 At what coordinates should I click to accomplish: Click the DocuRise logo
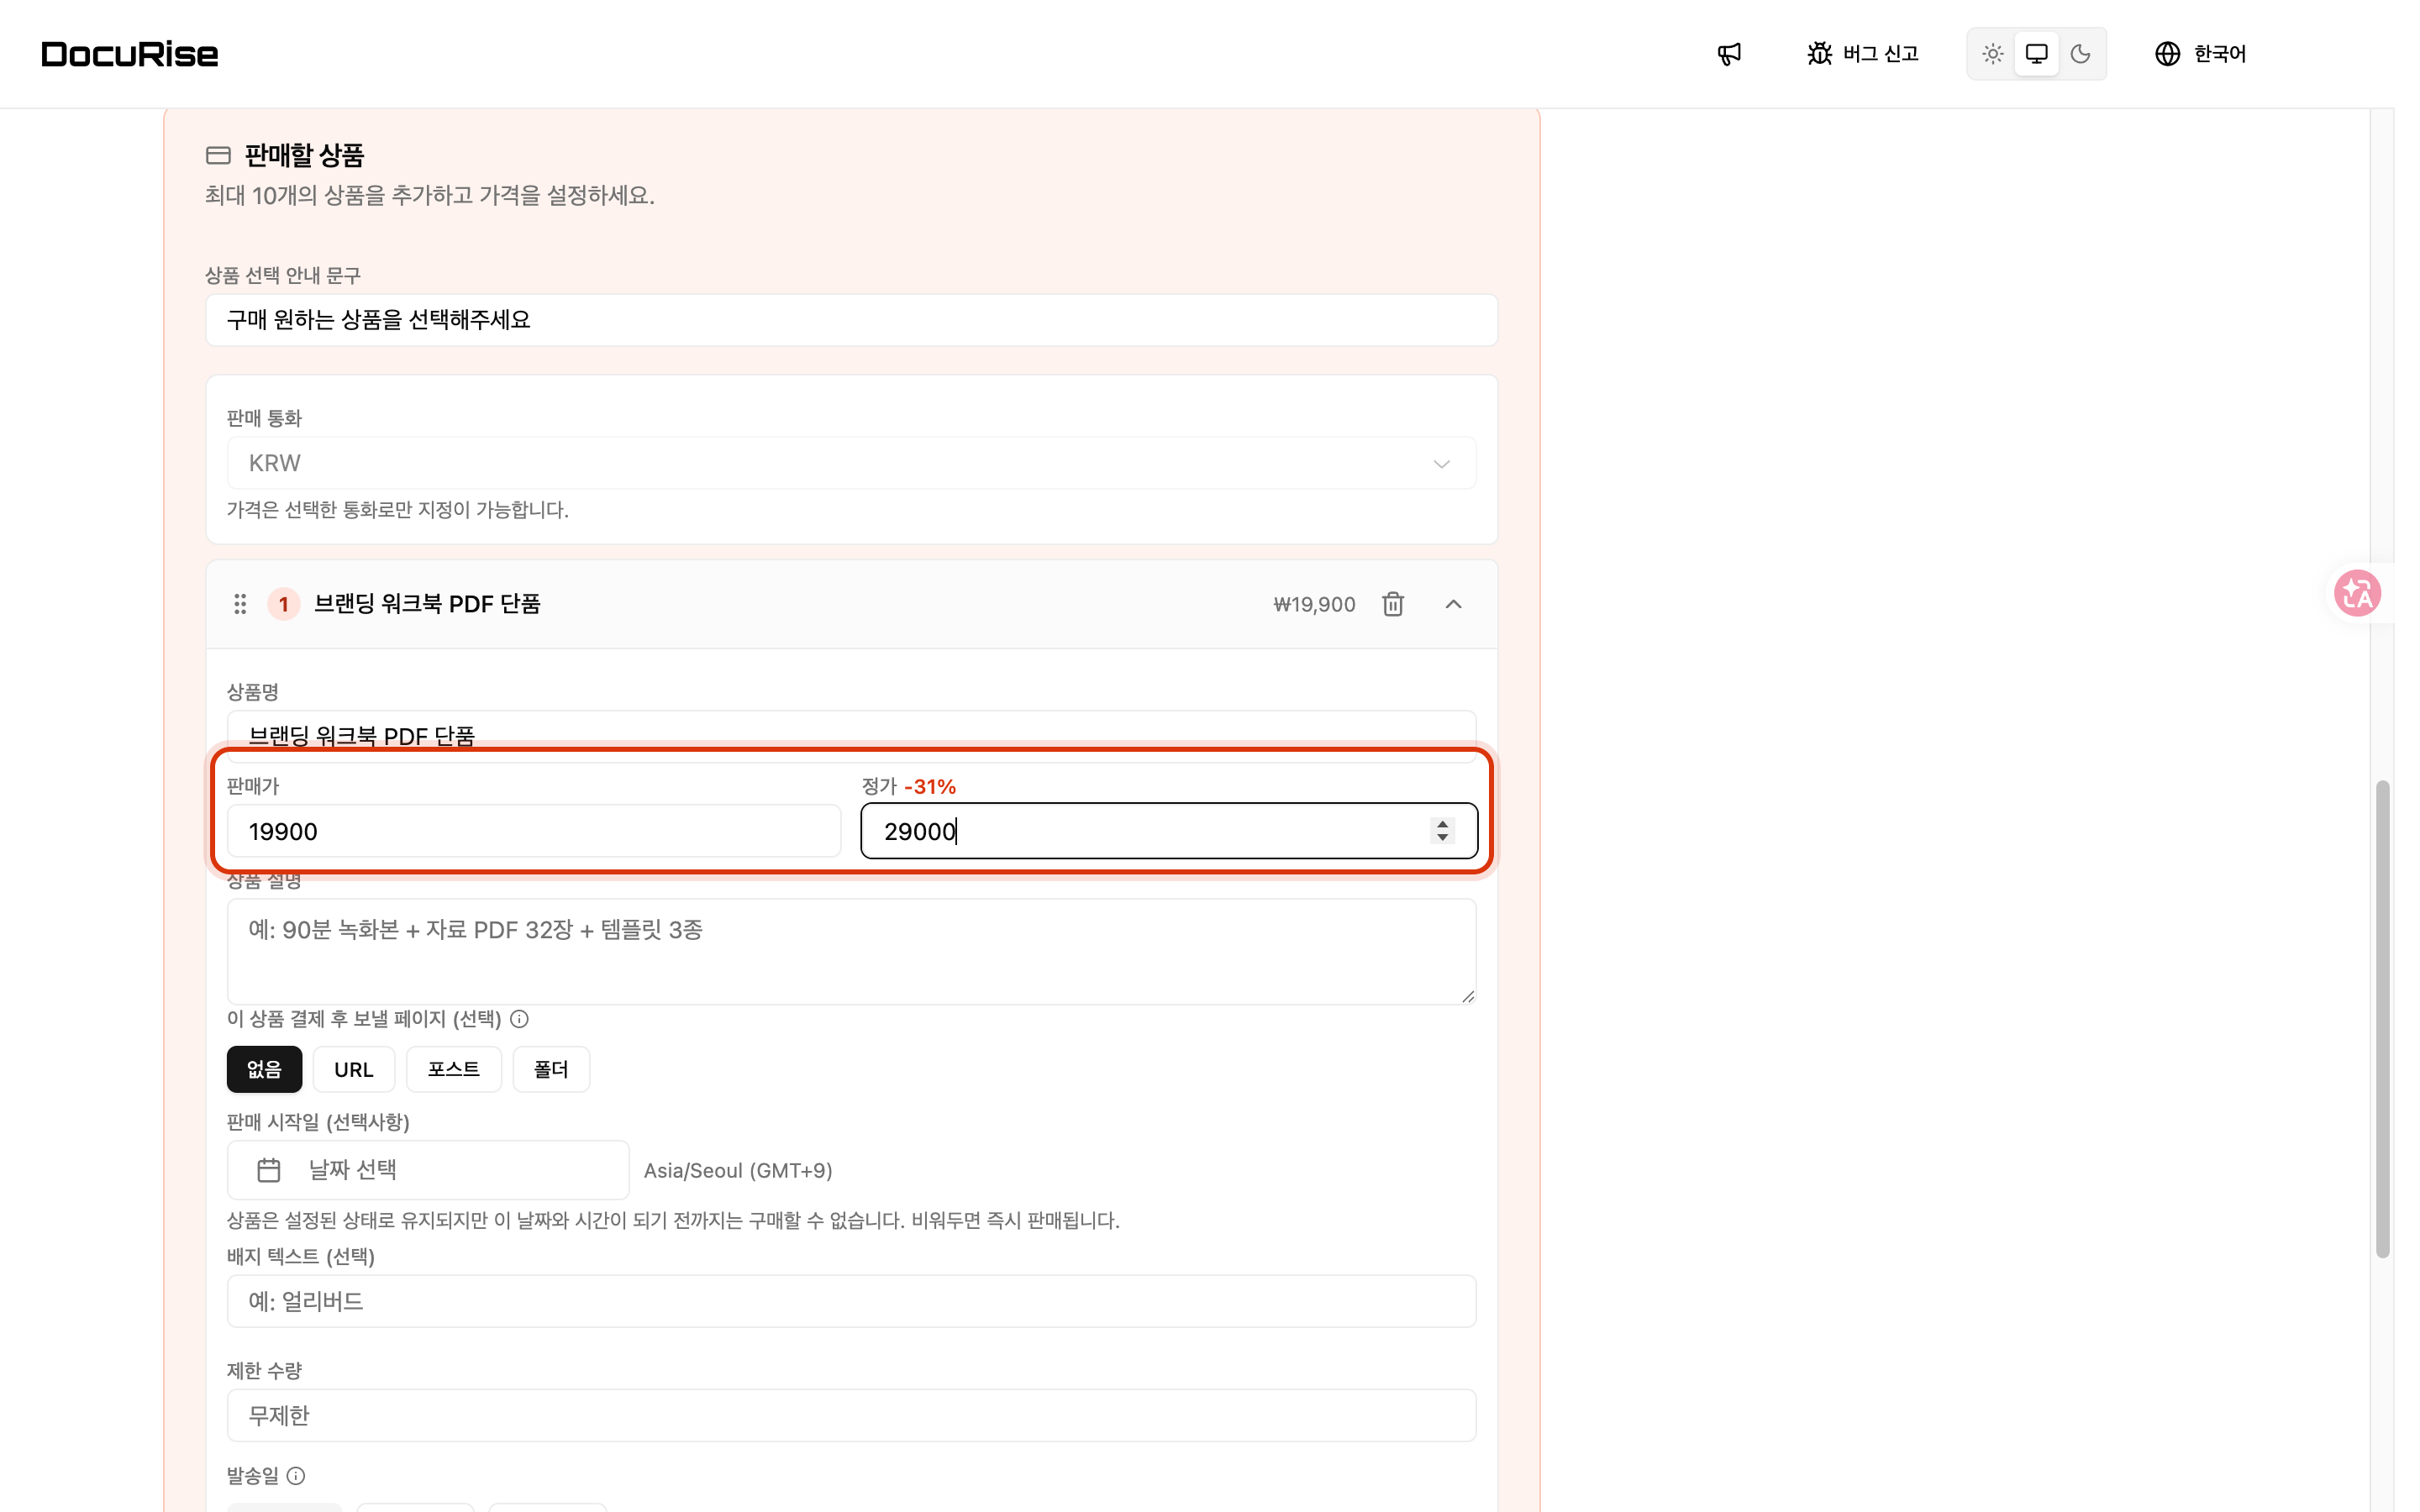(x=130, y=54)
